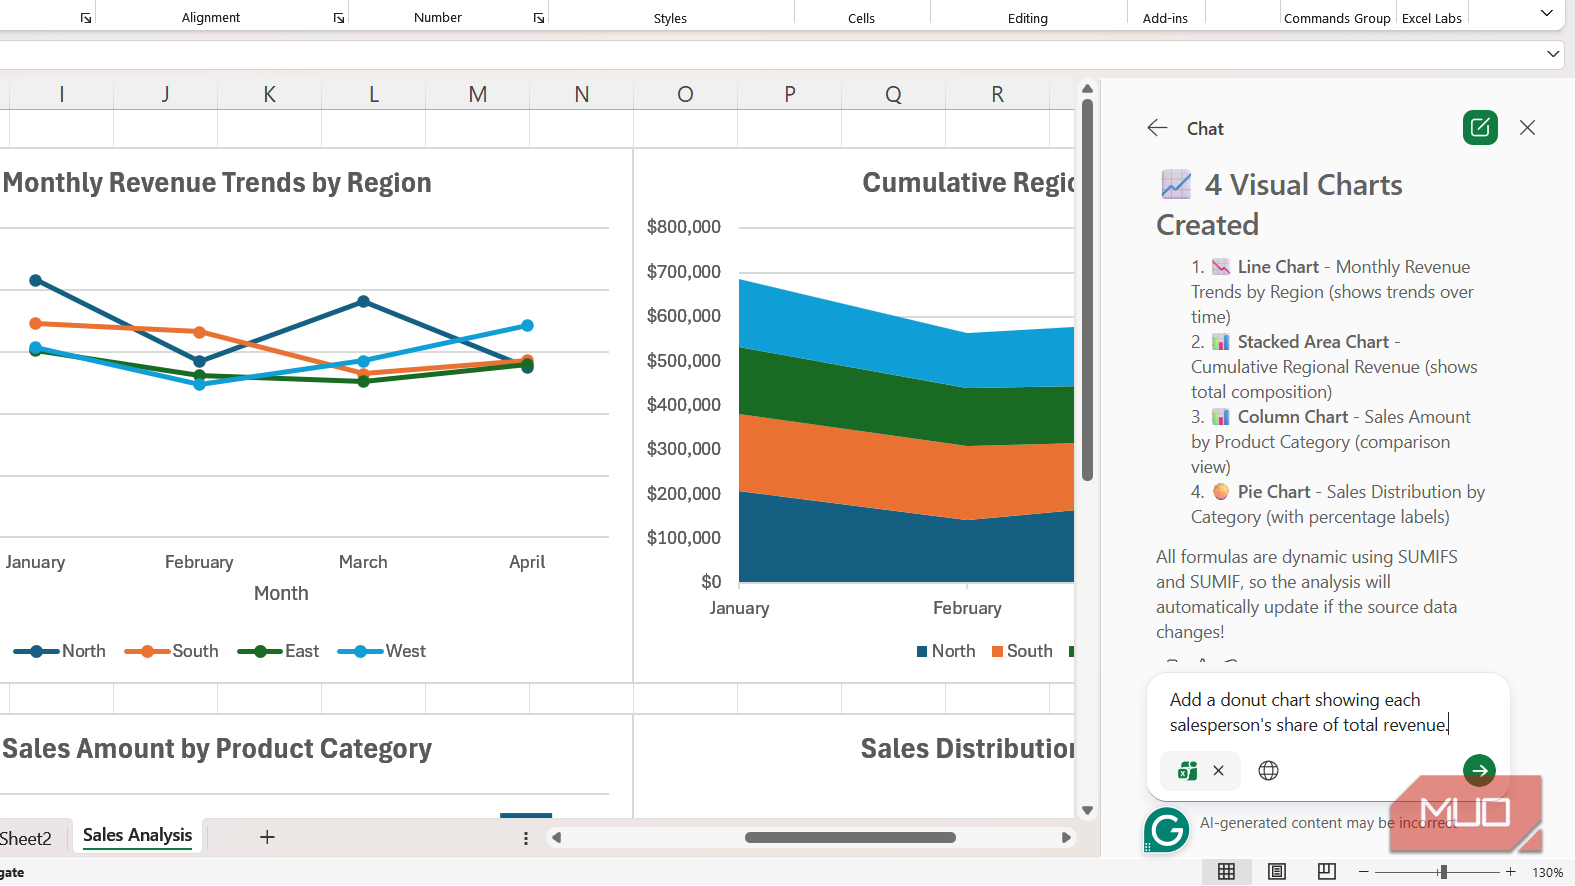Click the globe web search icon
Viewport: 1575px width, 886px height.
pos(1268,770)
